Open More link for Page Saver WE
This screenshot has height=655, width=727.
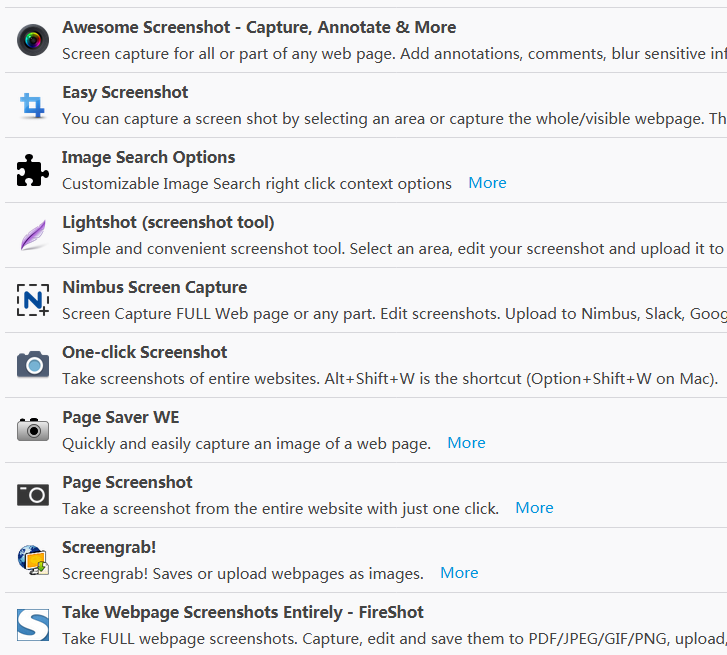(466, 443)
